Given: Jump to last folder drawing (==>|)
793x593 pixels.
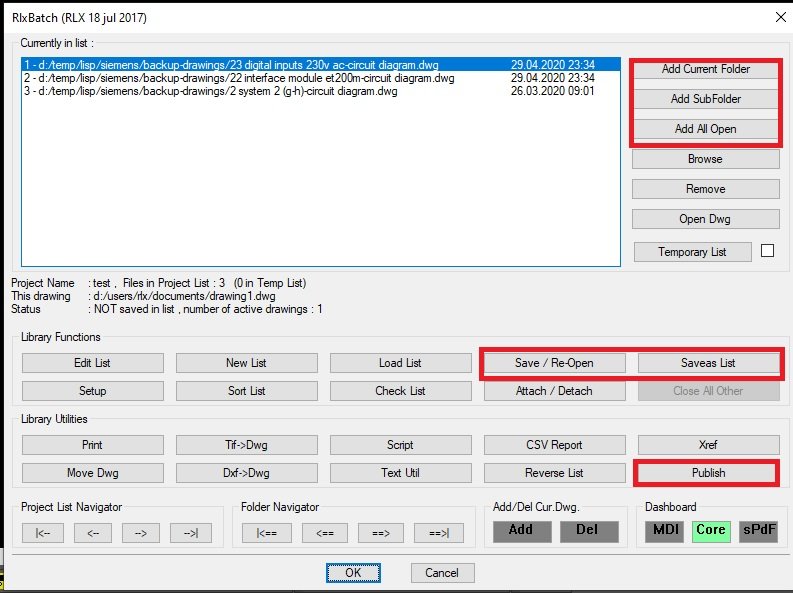Looking at the screenshot, I should click(x=439, y=533).
